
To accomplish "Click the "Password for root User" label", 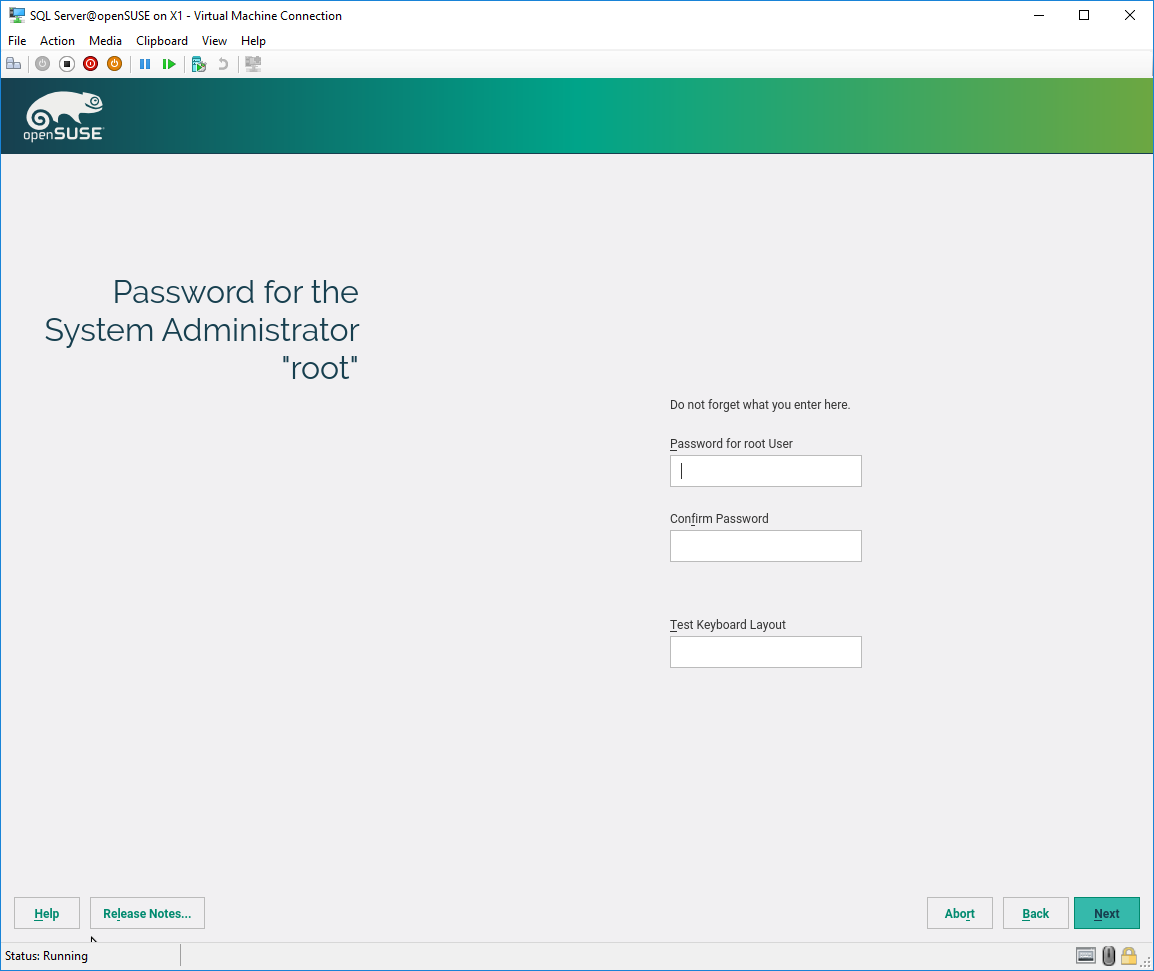I will (731, 444).
